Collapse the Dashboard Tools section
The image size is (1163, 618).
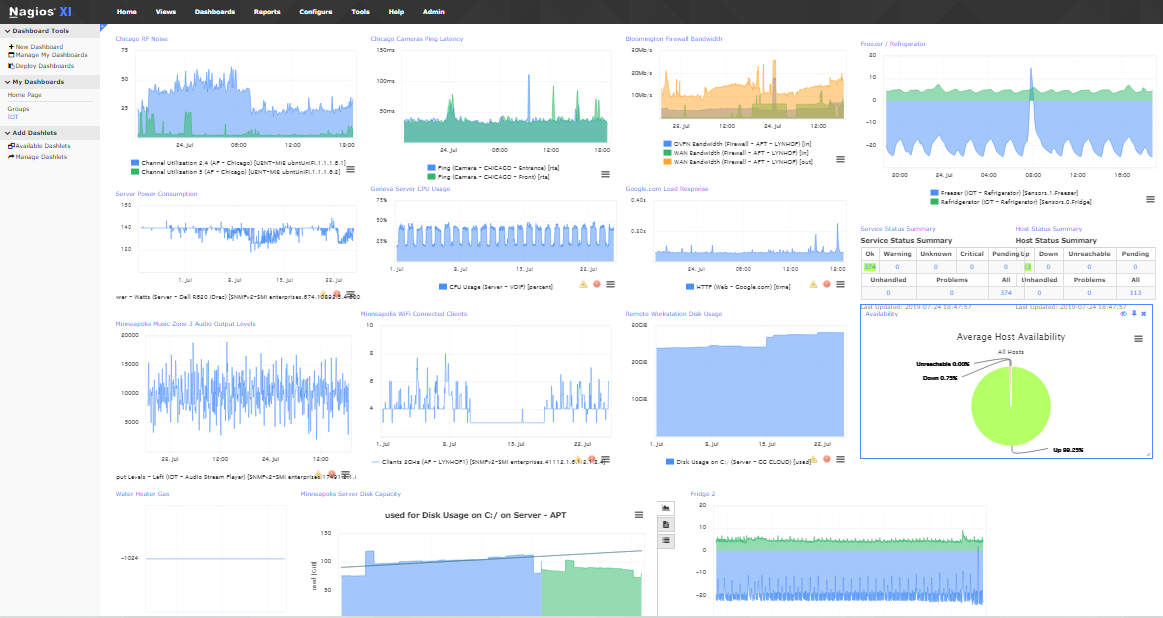7,30
